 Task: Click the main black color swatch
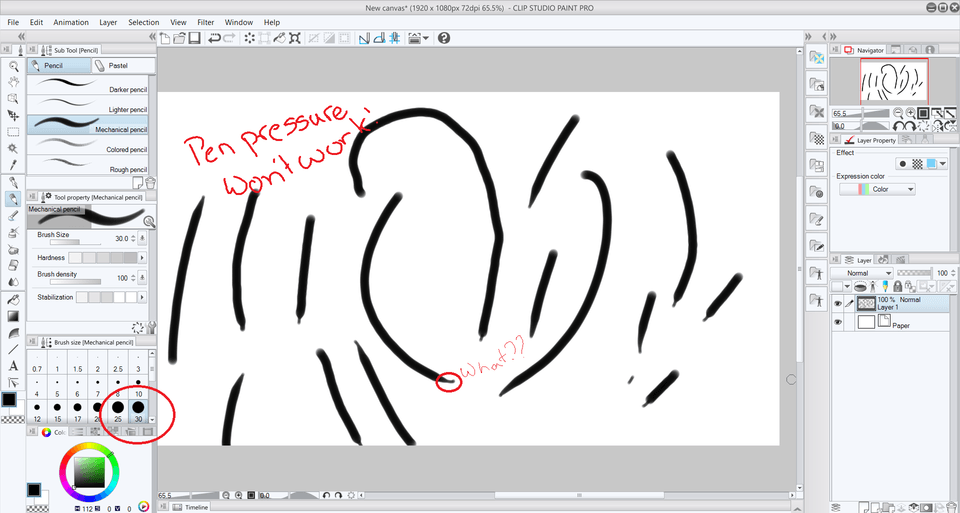point(9,400)
